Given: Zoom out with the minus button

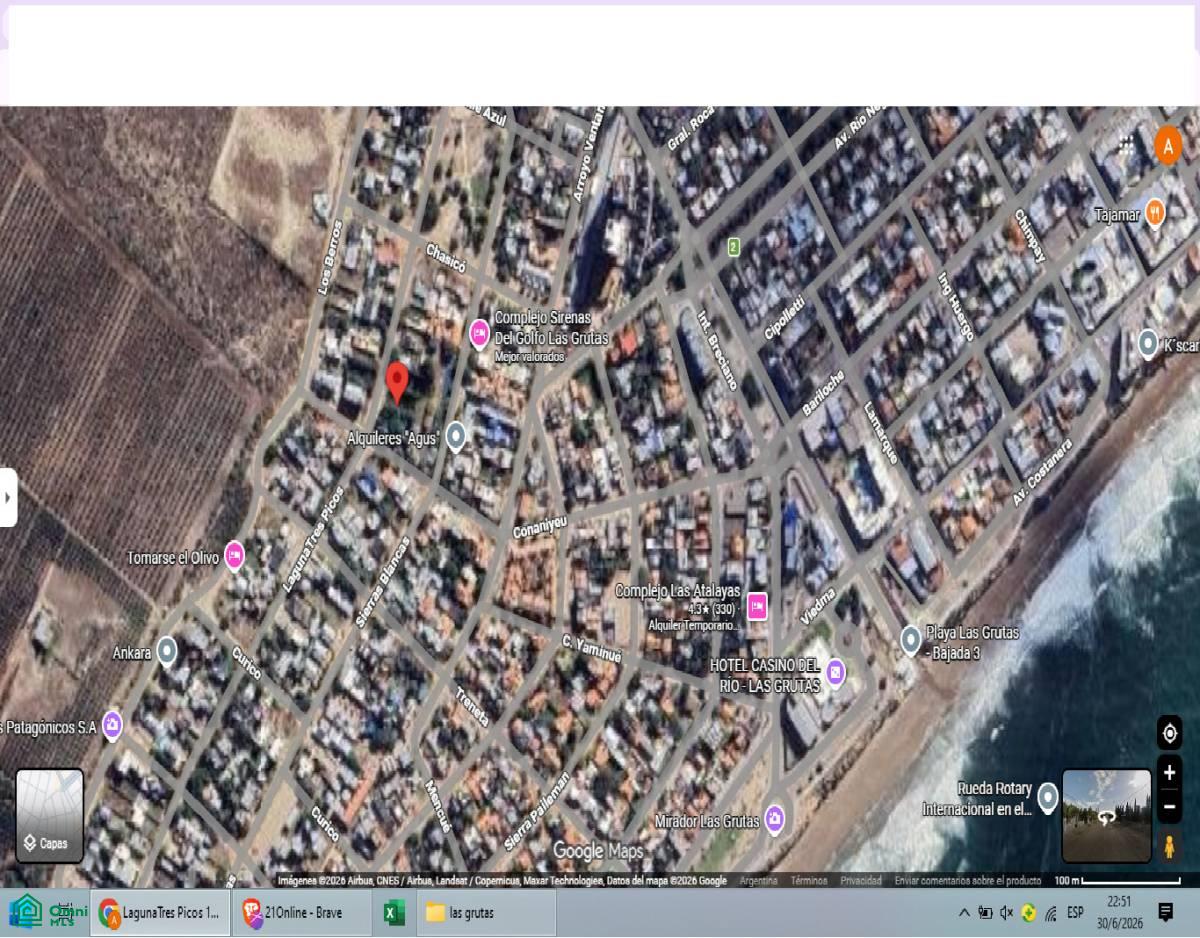Looking at the screenshot, I should [x=1169, y=805].
